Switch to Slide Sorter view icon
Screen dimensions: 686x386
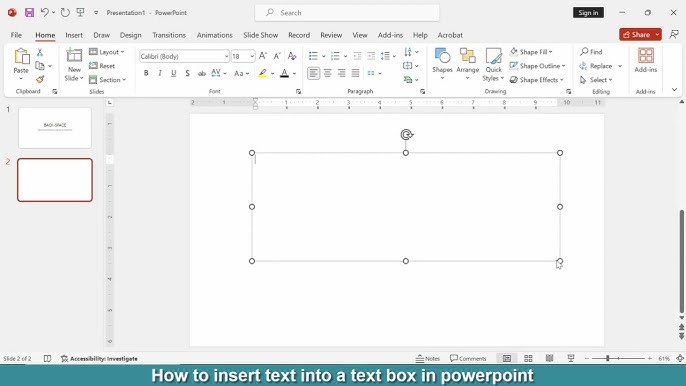click(528, 358)
